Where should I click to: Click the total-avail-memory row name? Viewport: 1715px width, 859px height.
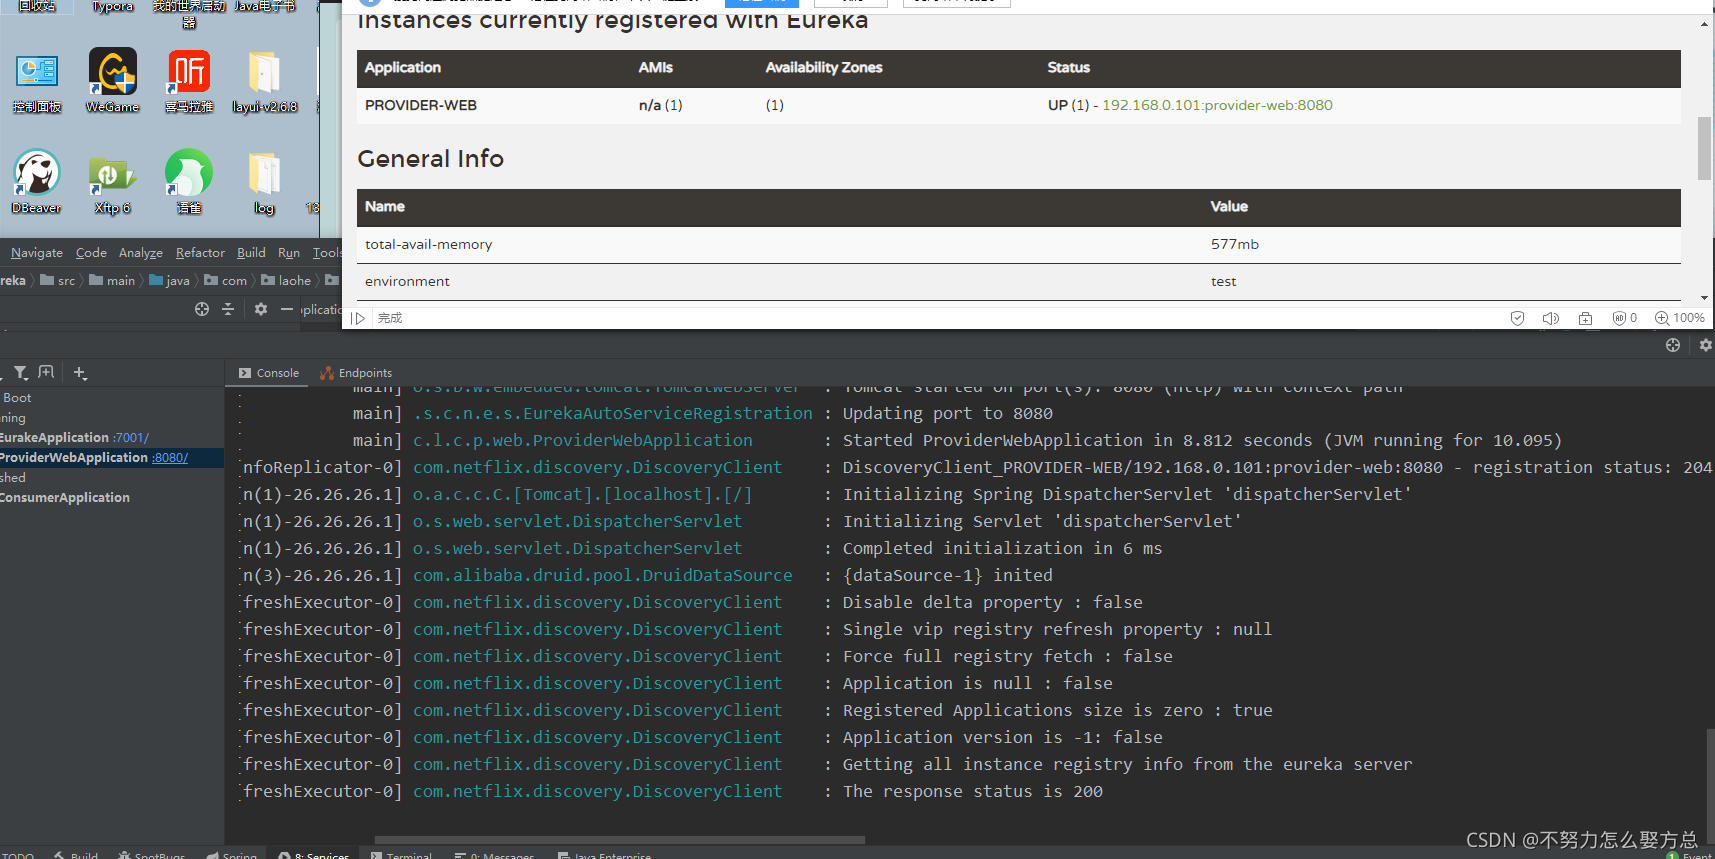coord(428,244)
